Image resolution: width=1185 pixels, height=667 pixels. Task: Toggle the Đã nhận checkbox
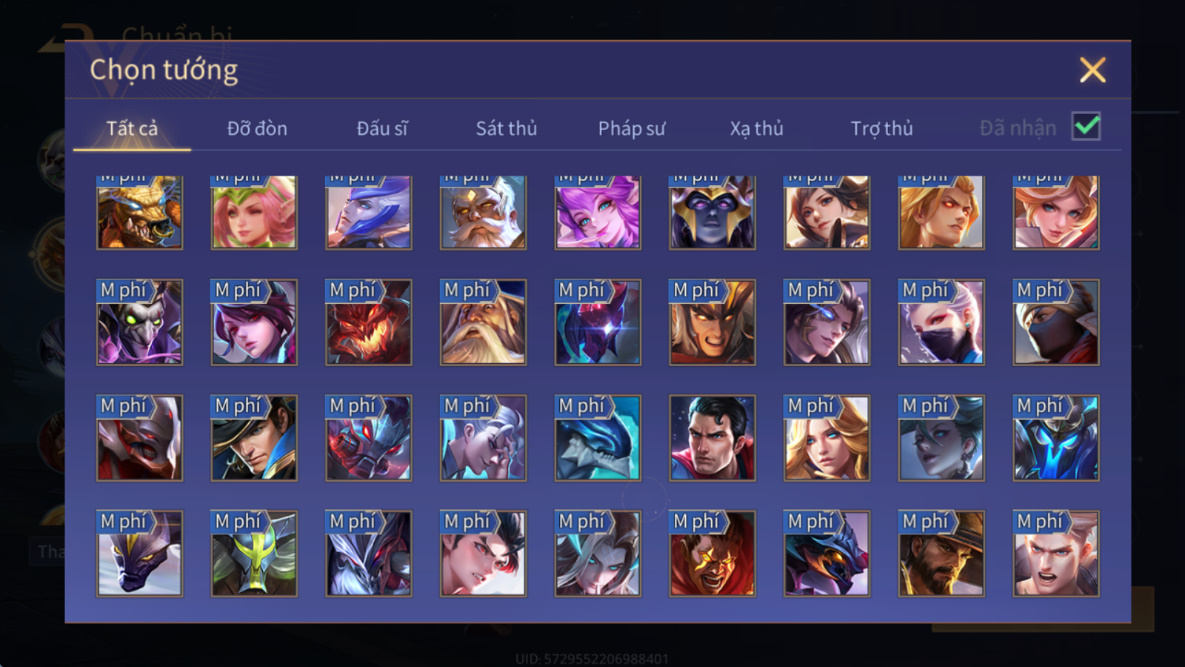[1086, 126]
